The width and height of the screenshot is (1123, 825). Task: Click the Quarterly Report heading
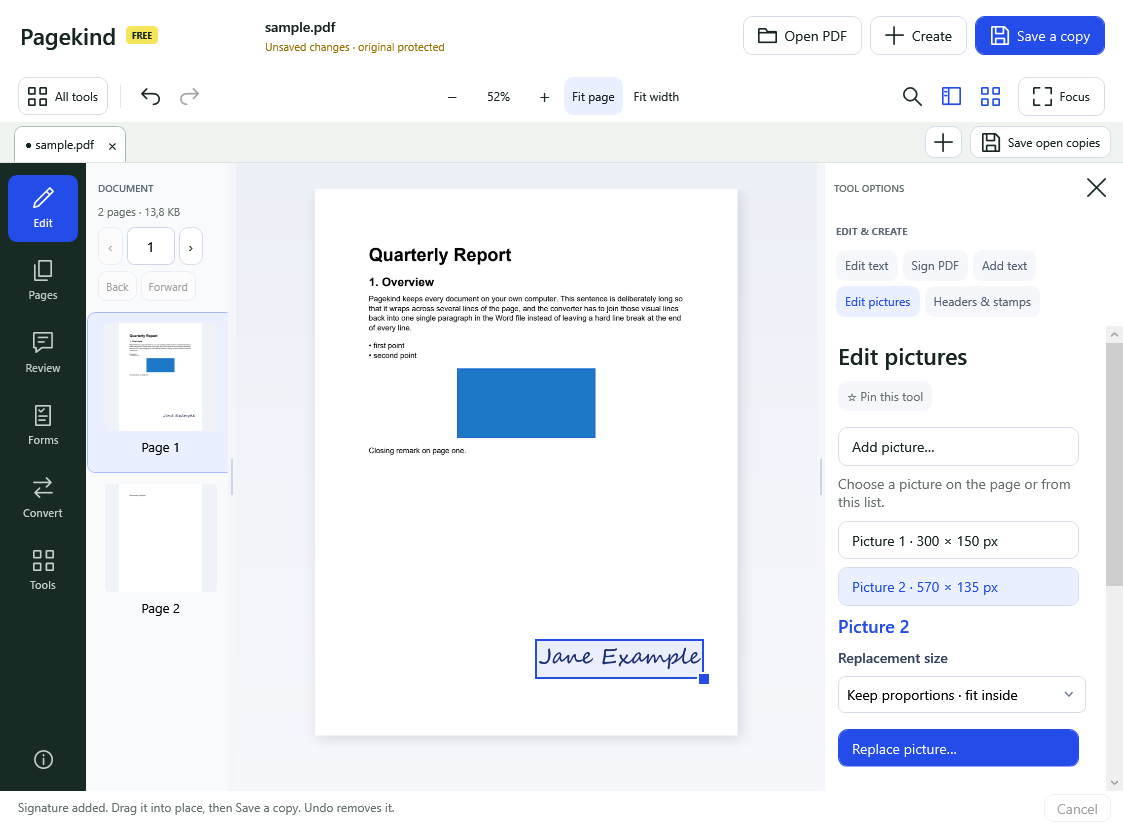[x=440, y=255]
